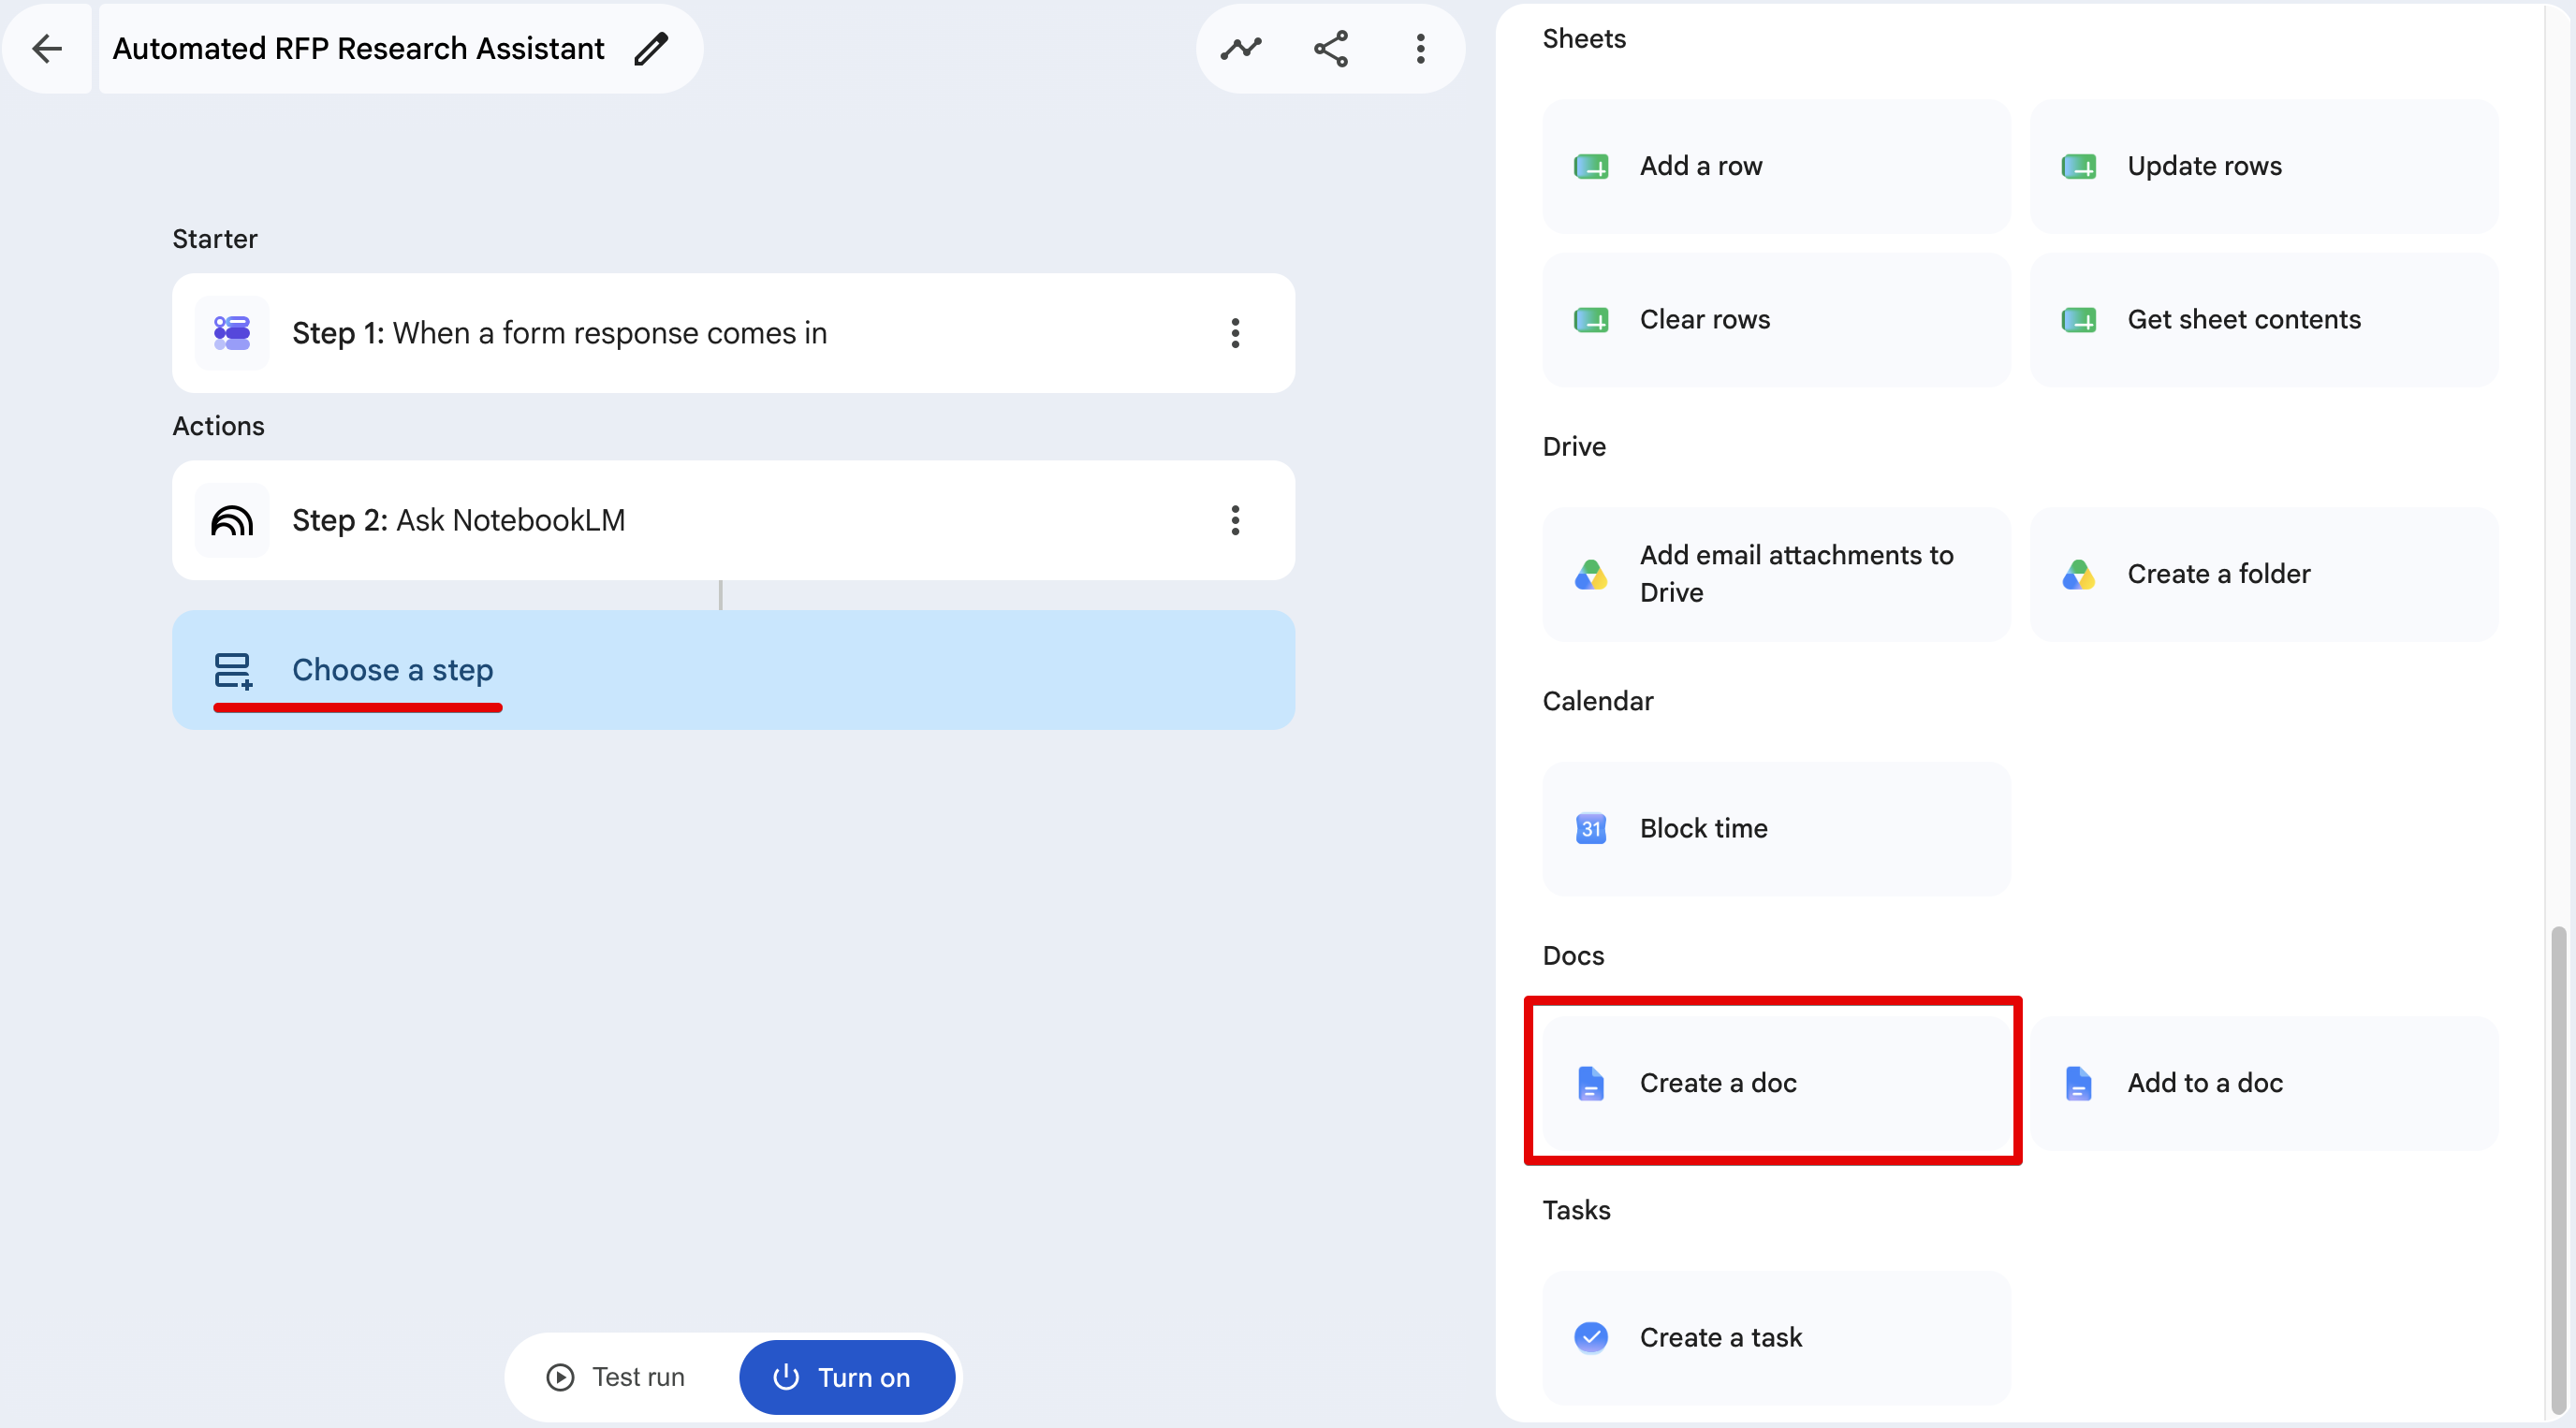The width and height of the screenshot is (2576, 1428).
Task: Select the Add a row Sheets action
Action: (1776, 166)
